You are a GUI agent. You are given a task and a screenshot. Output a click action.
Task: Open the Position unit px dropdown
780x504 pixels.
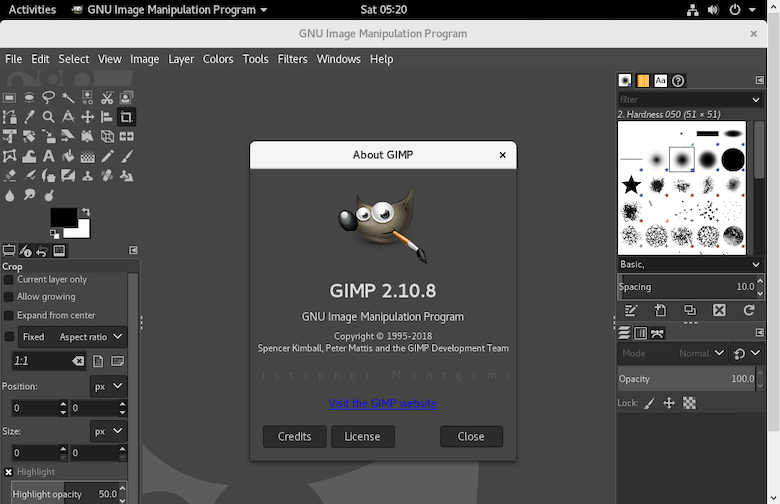[x=108, y=386]
